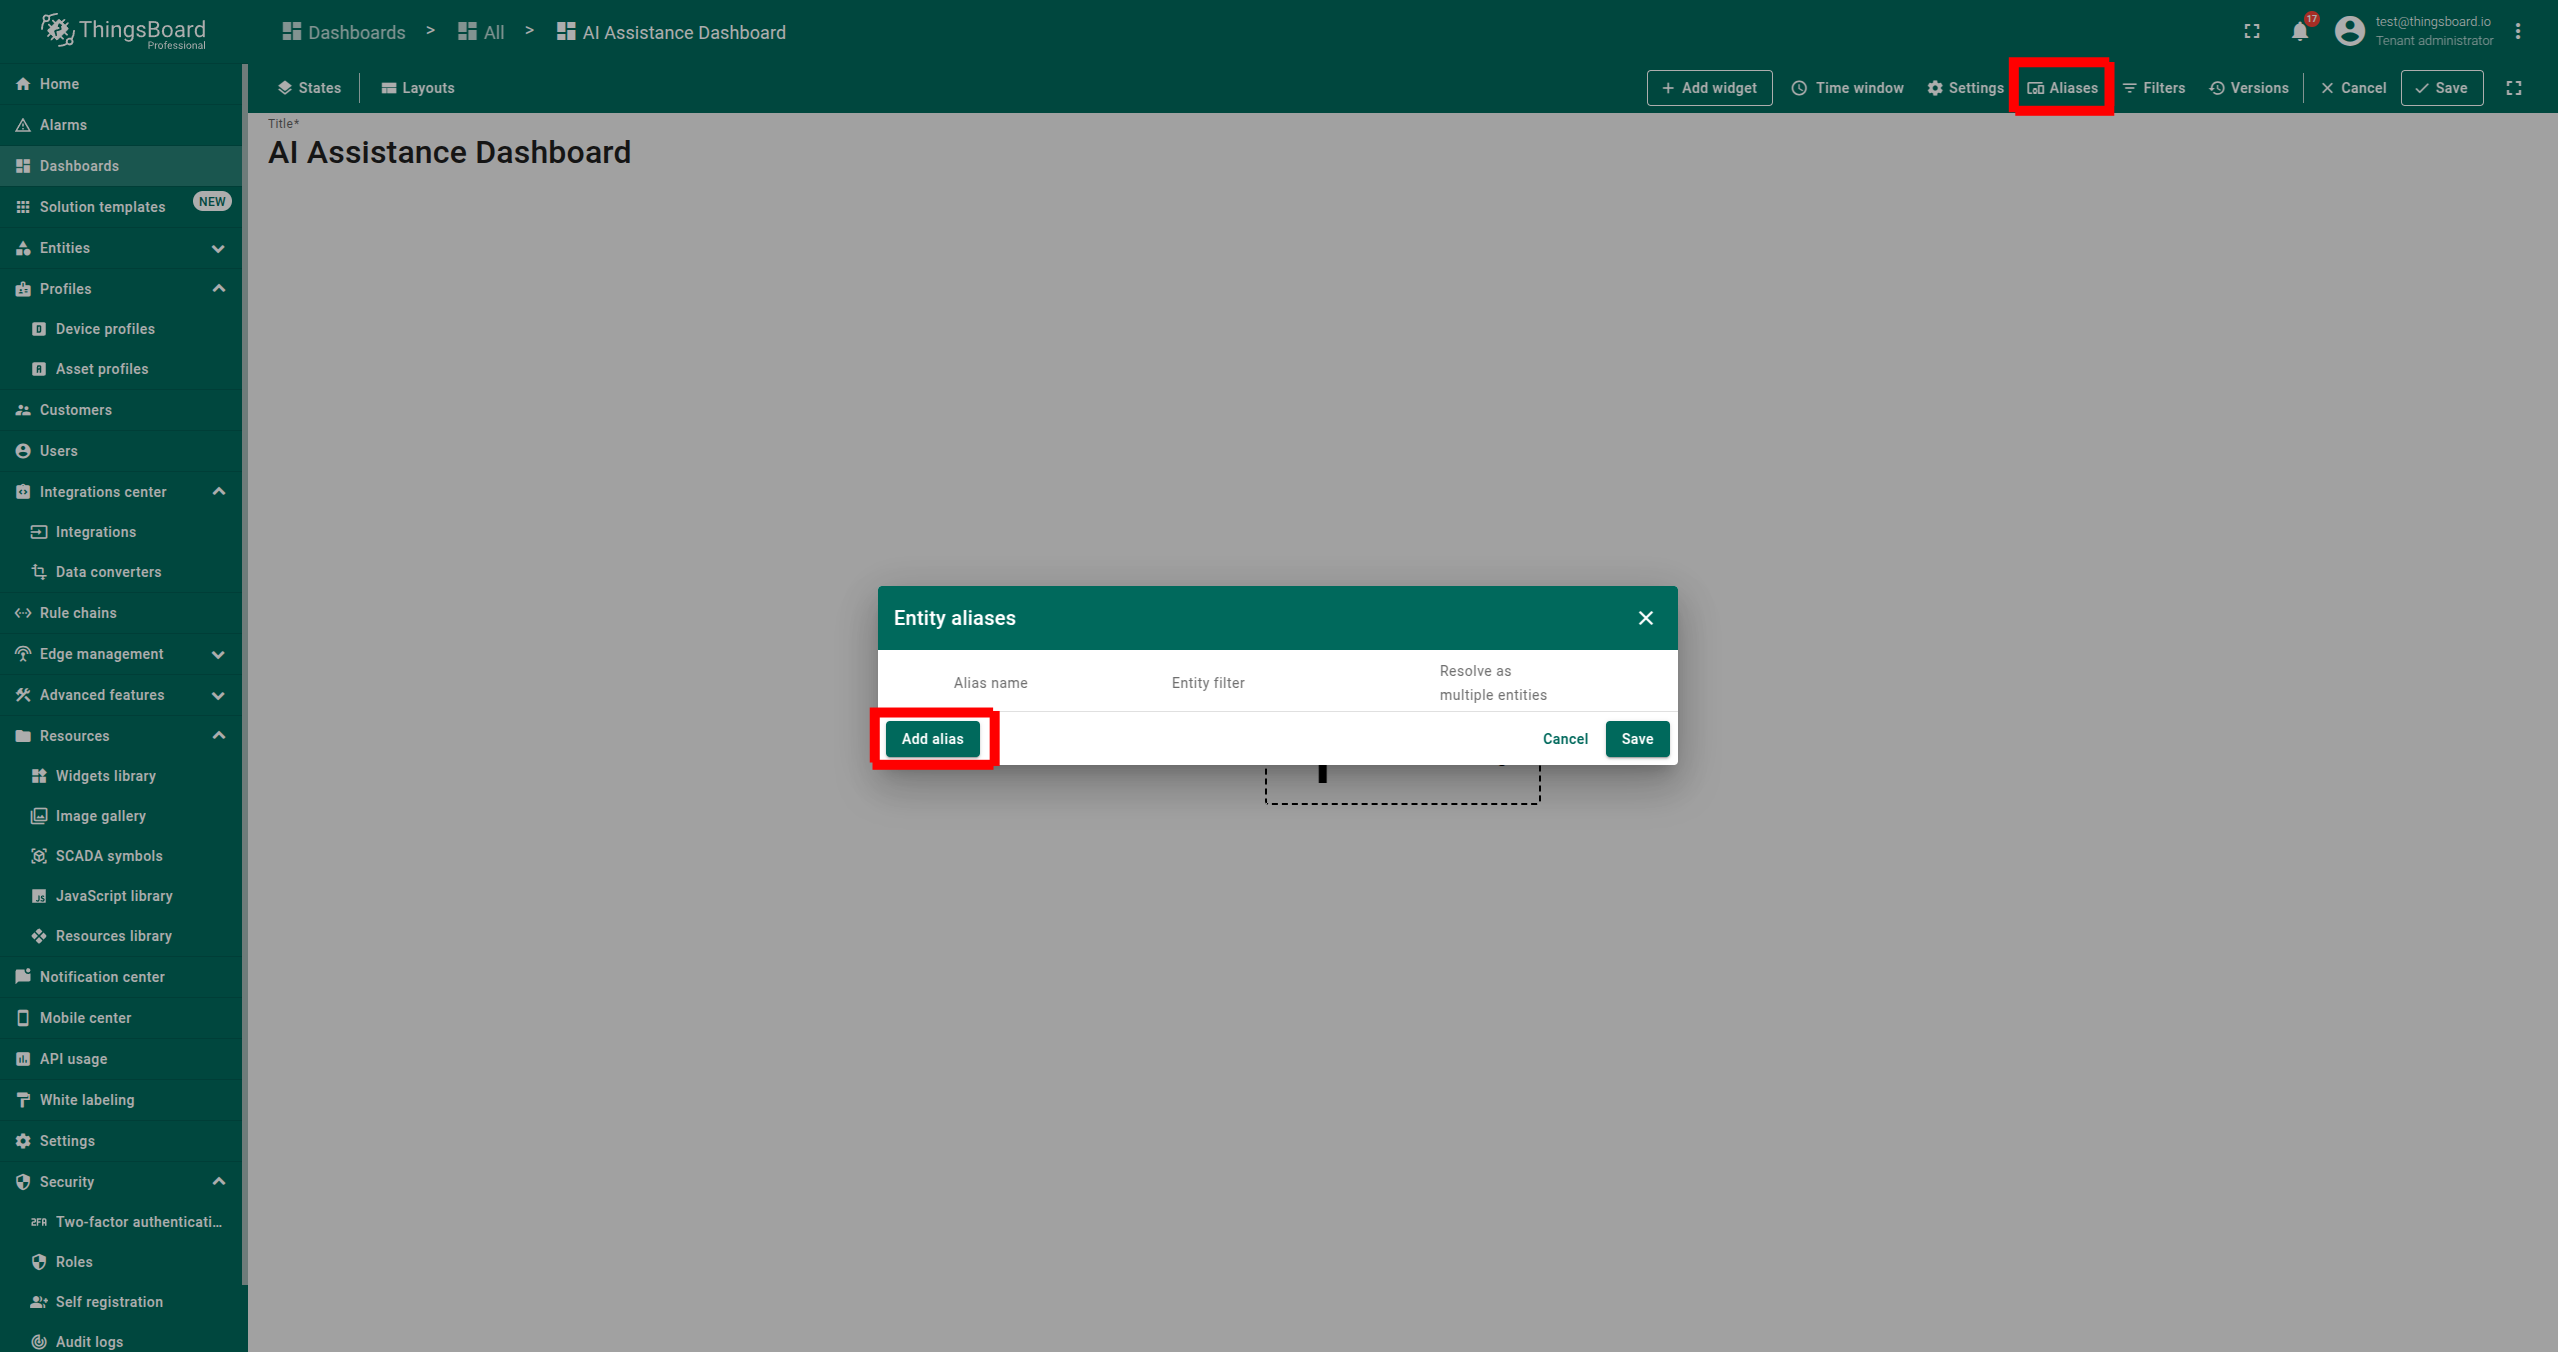
Task: Click the notifications bell icon
Action: coord(2299,32)
